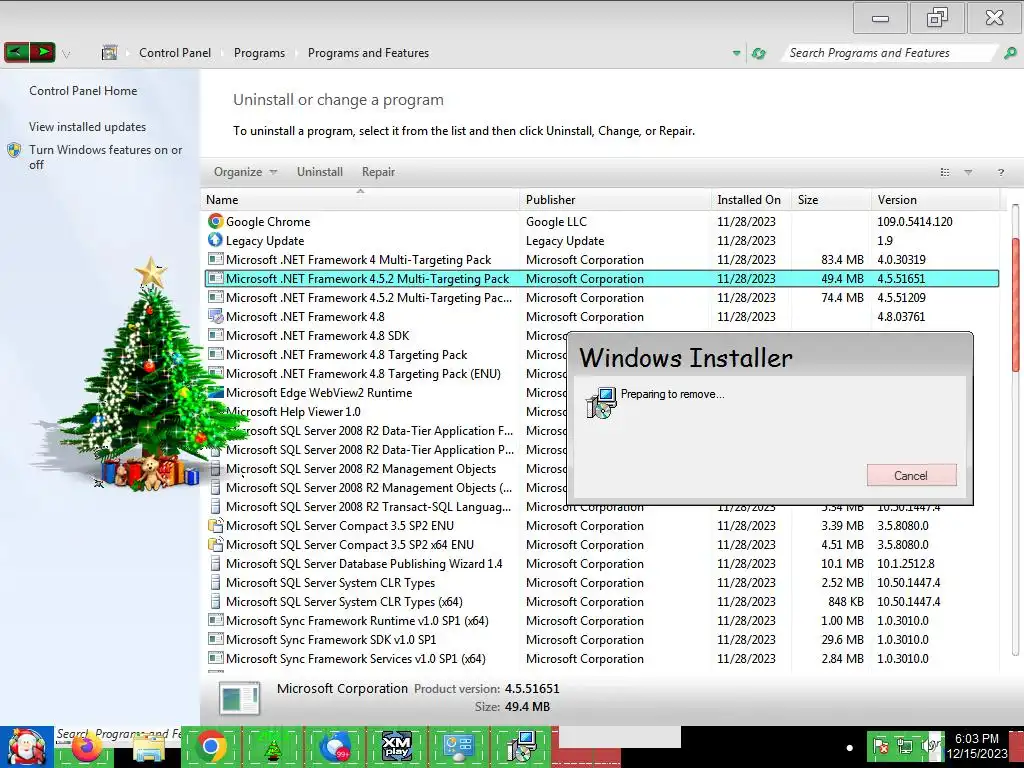1024x768 pixels.
Task: Click the green Back navigation arrow
Action: coord(16,52)
